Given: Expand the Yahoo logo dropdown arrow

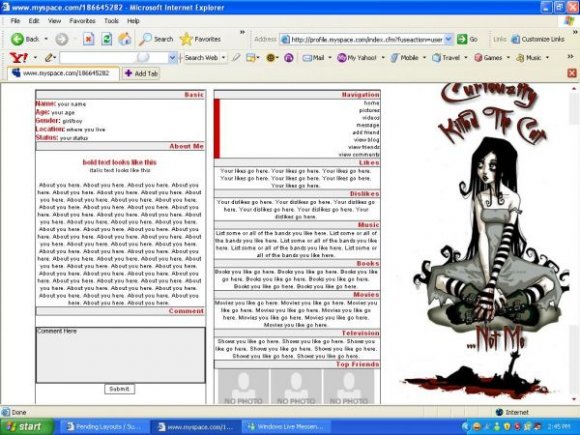Looking at the screenshot, I should click(35, 57).
